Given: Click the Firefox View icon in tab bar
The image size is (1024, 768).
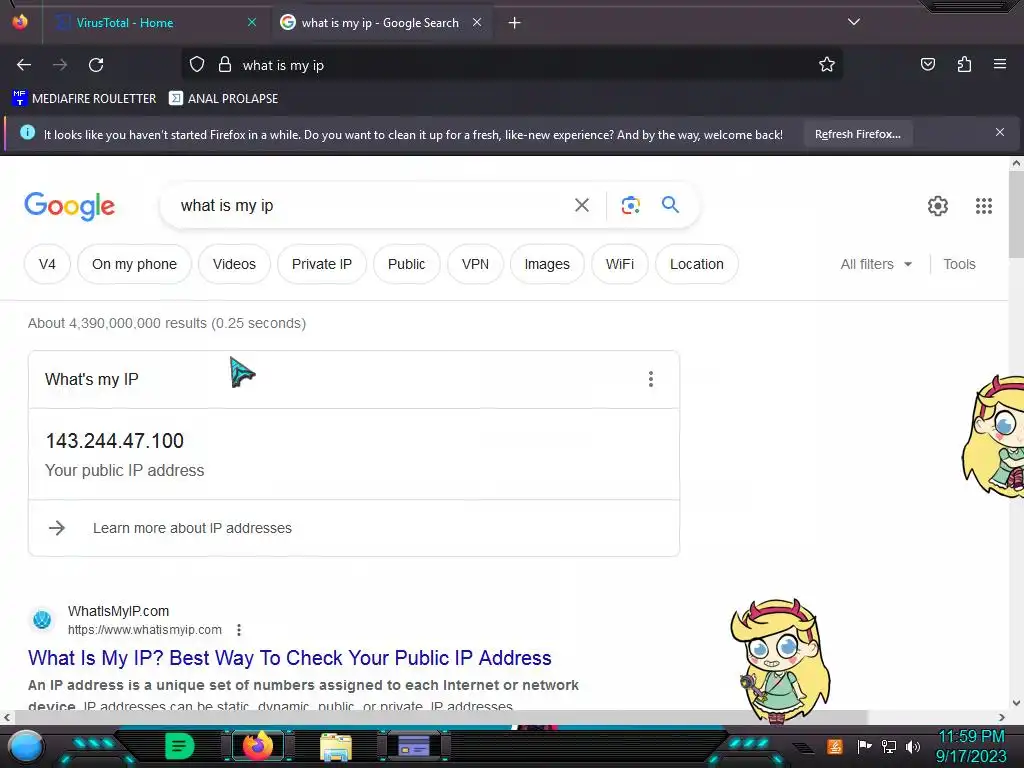Looking at the screenshot, I should 20,22.
